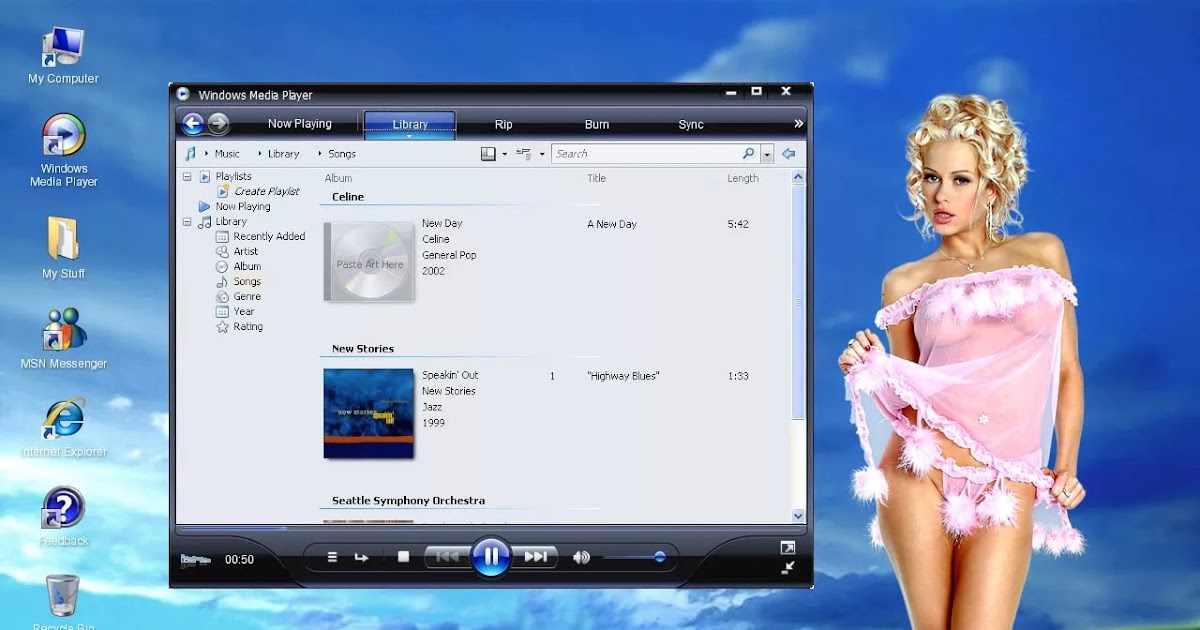Toggle shuffle mode in playback controls
Screen dimensions: 1200x630
(x=333, y=557)
